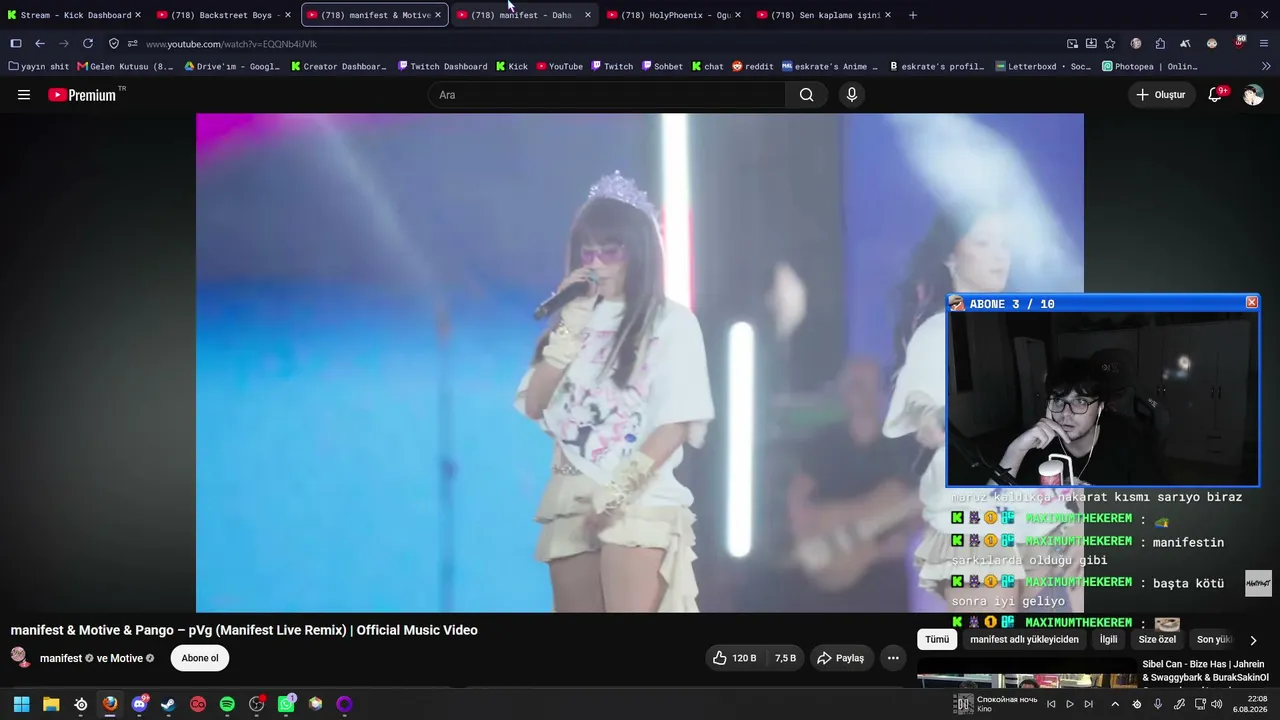Select the Size özel filter chip
Image resolution: width=1280 pixels, height=720 pixels.
coord(1157,639)
